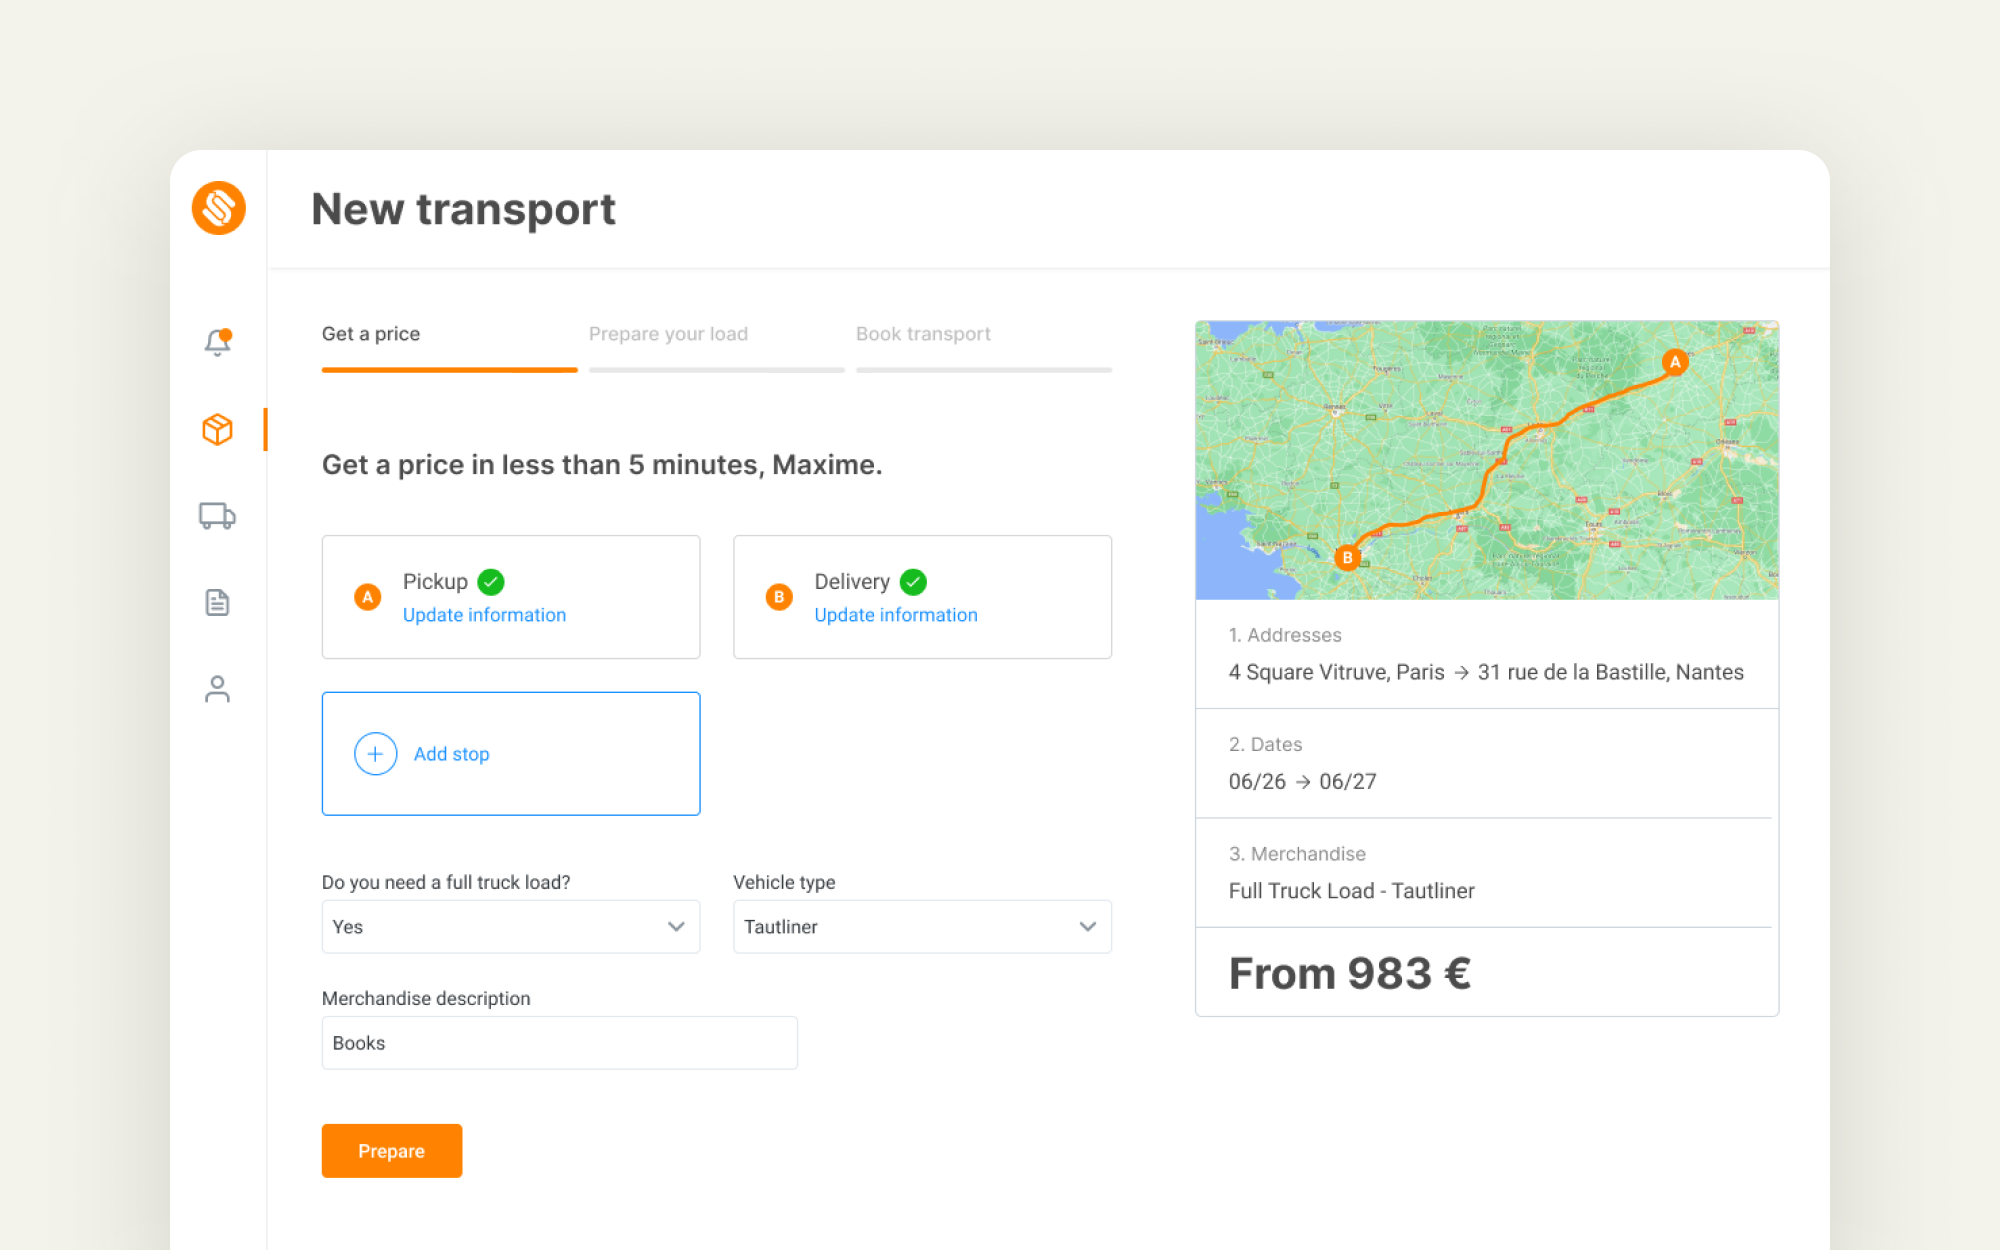
Task: Click map marker B at Nantes
Action: click(1347, 558)
